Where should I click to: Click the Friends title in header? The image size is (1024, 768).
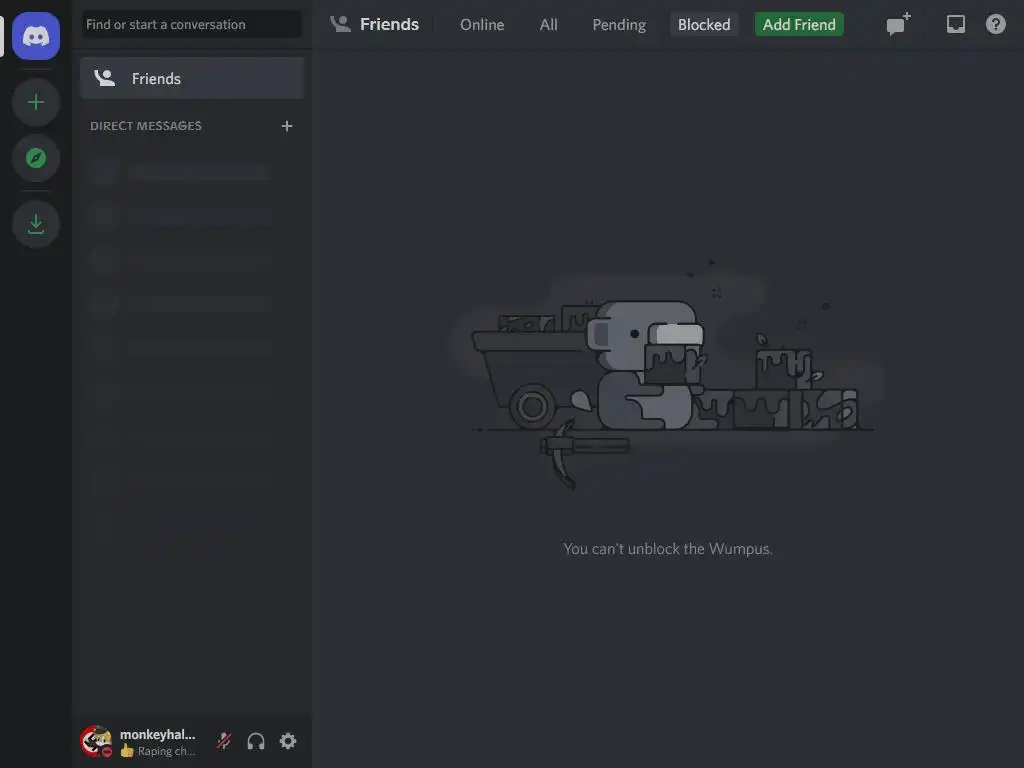click(x=389, y=24)
